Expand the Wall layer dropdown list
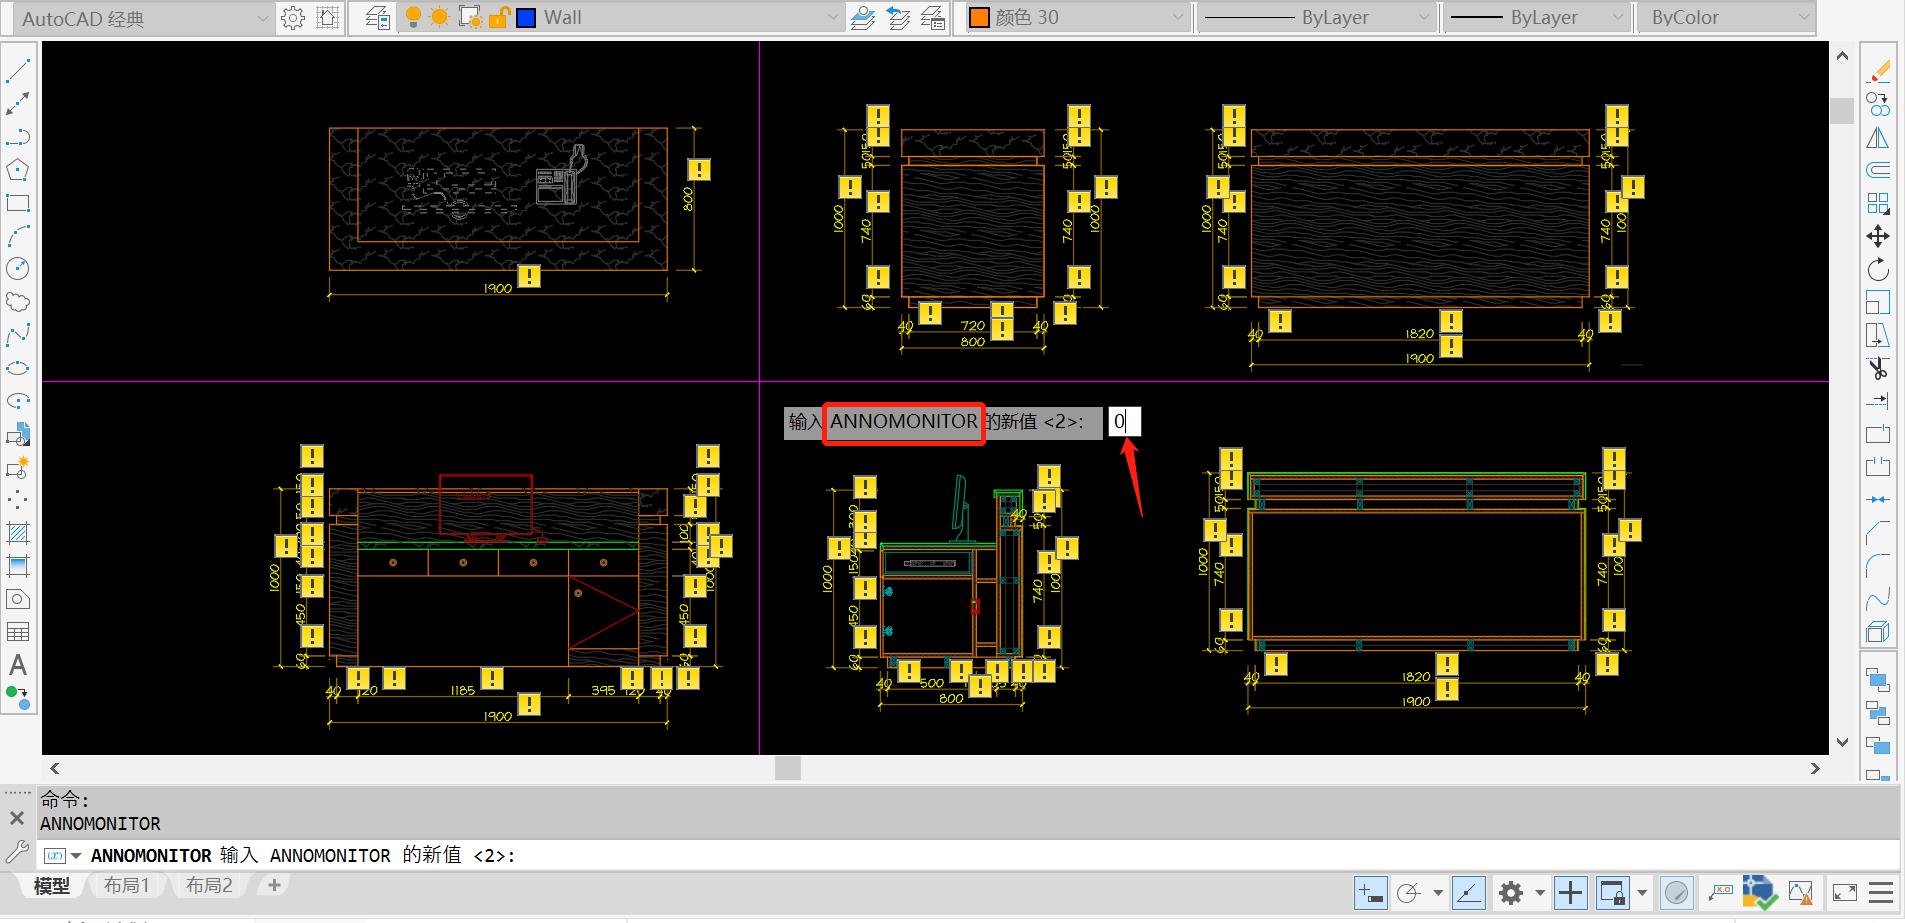Image resolution: width=1905 pixels, height=923 pixels. coord(832,18)
